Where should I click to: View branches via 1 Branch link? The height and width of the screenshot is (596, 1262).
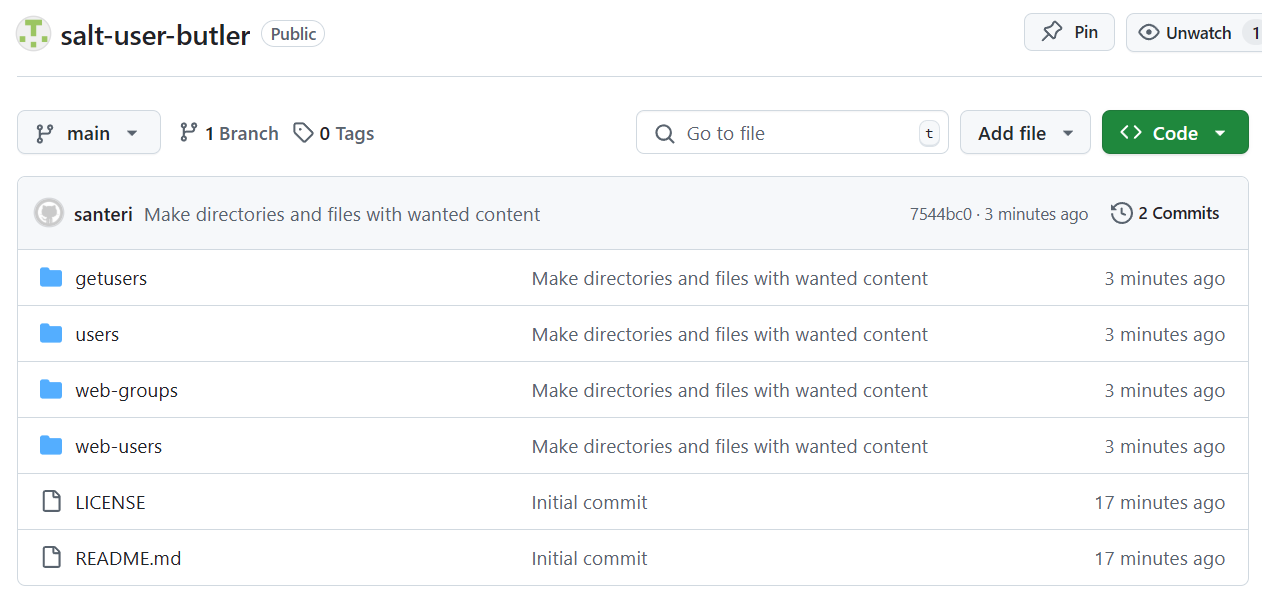click(229, 133)
